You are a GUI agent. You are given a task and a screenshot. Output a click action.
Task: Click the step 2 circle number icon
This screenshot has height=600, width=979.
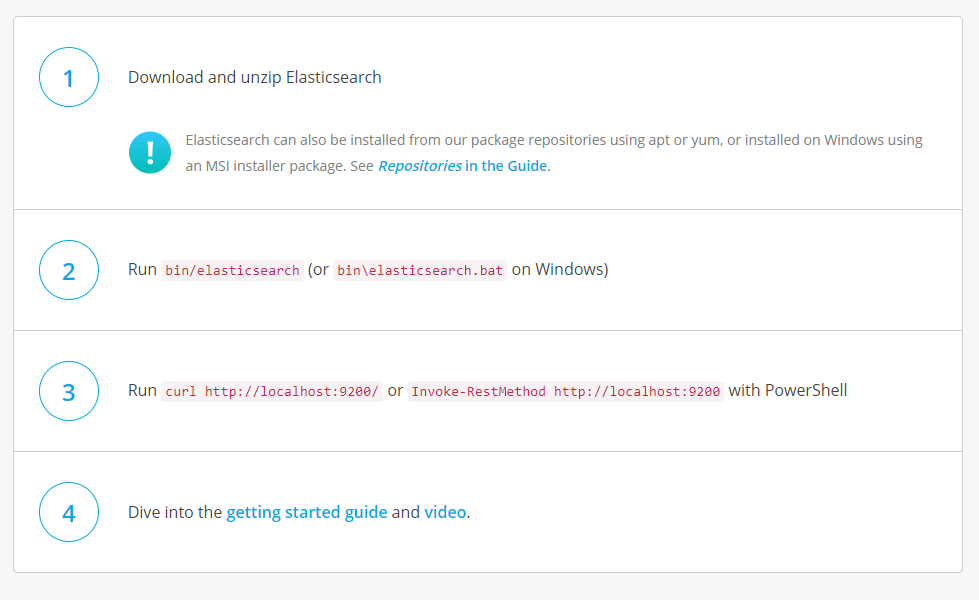pos(69,270)
